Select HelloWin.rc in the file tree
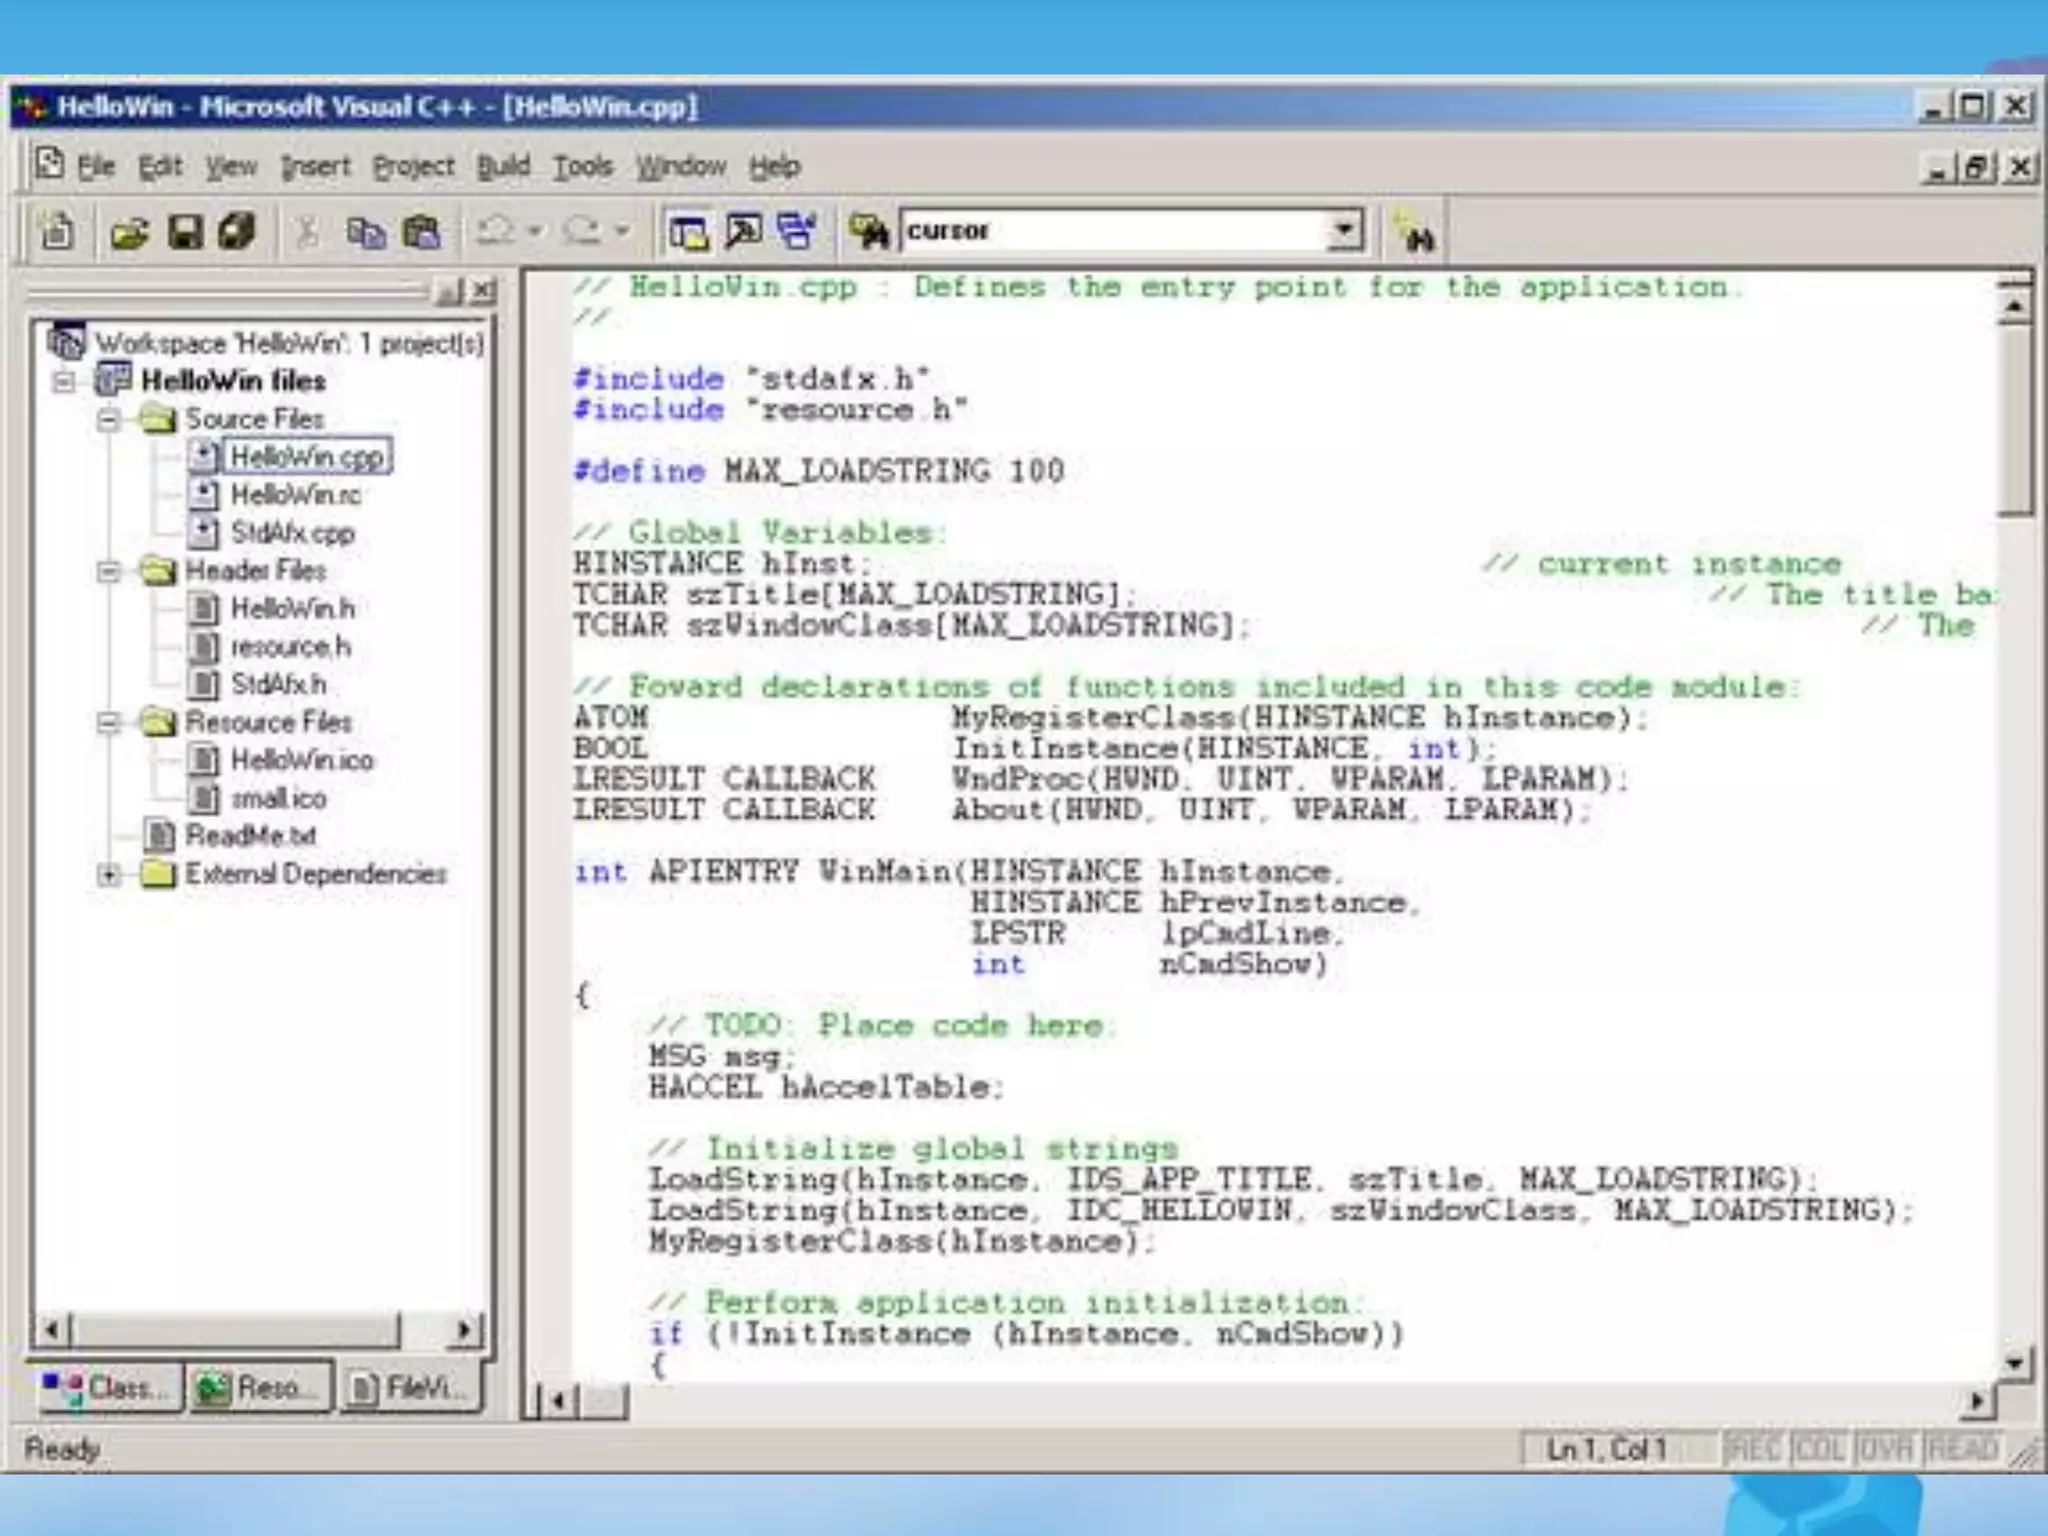 (x=295, y=495)
